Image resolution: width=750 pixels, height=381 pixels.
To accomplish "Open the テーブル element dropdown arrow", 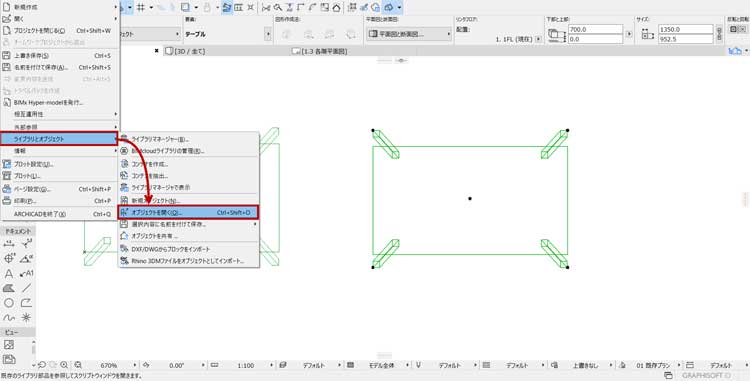I will [268, 34].
